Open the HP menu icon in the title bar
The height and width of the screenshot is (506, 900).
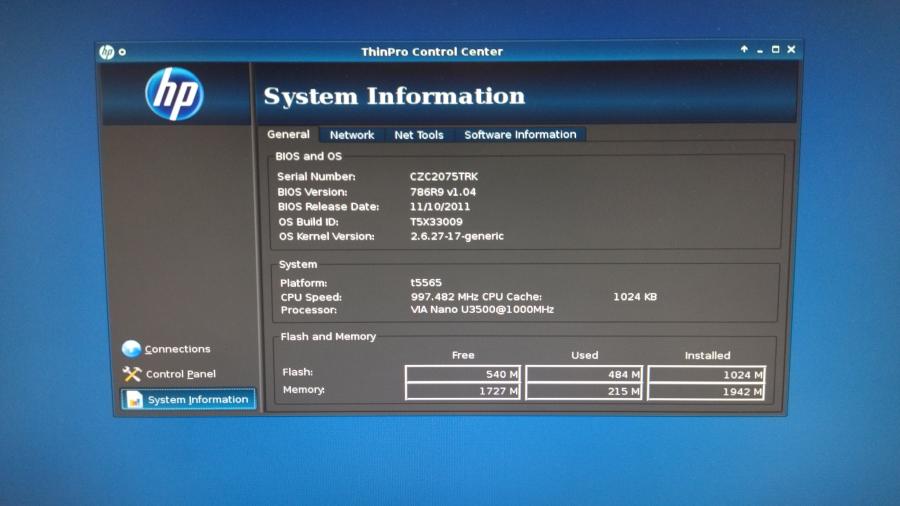coord(107,52)
